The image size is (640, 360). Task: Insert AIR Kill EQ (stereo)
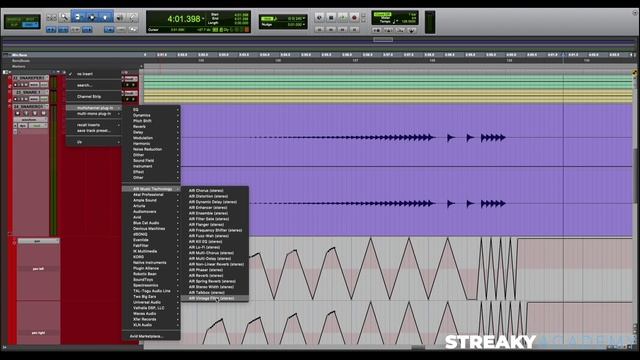215,242
